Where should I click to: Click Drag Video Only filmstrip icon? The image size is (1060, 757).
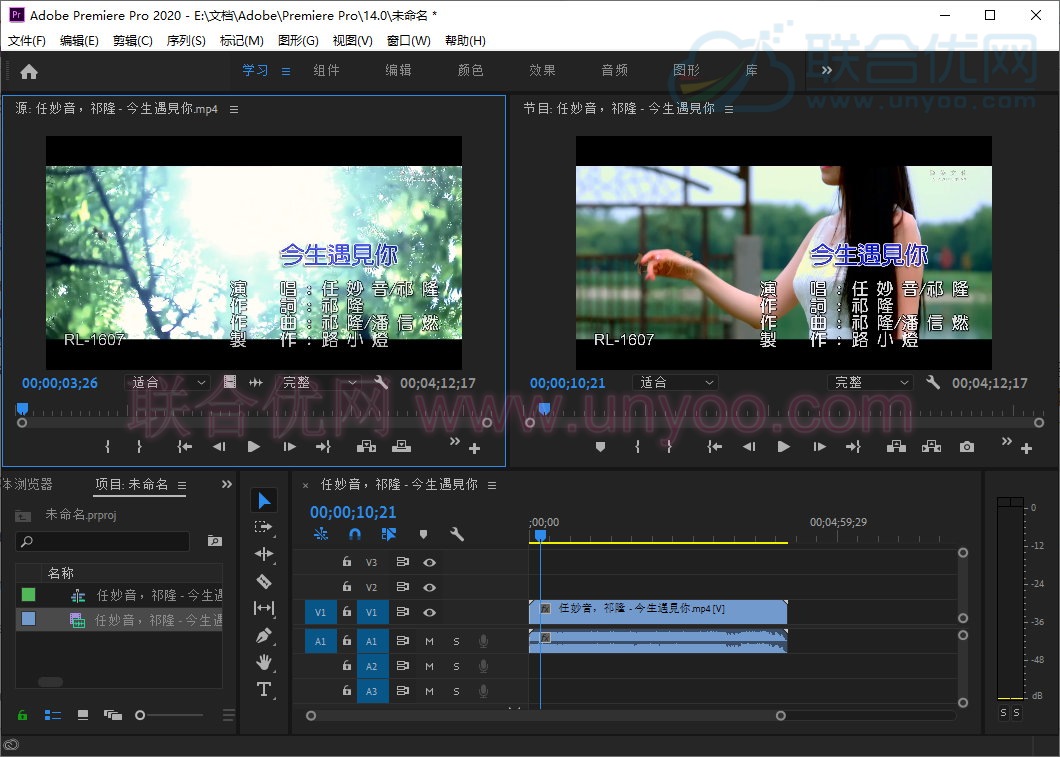(230, 383)
